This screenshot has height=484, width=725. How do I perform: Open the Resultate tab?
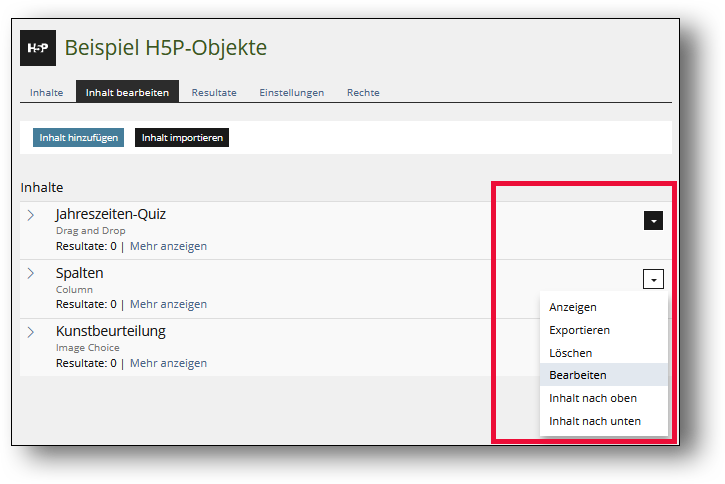(214, 93)
